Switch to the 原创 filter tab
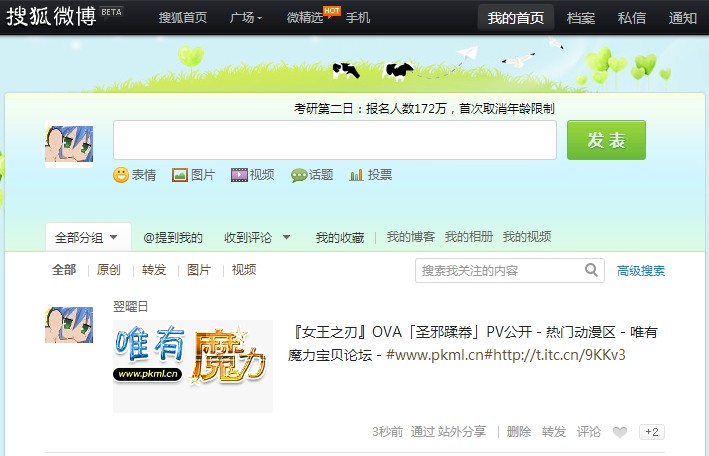The width and height of the screenshot is (709, 456). pyautogui.click(x=109, y=270)
